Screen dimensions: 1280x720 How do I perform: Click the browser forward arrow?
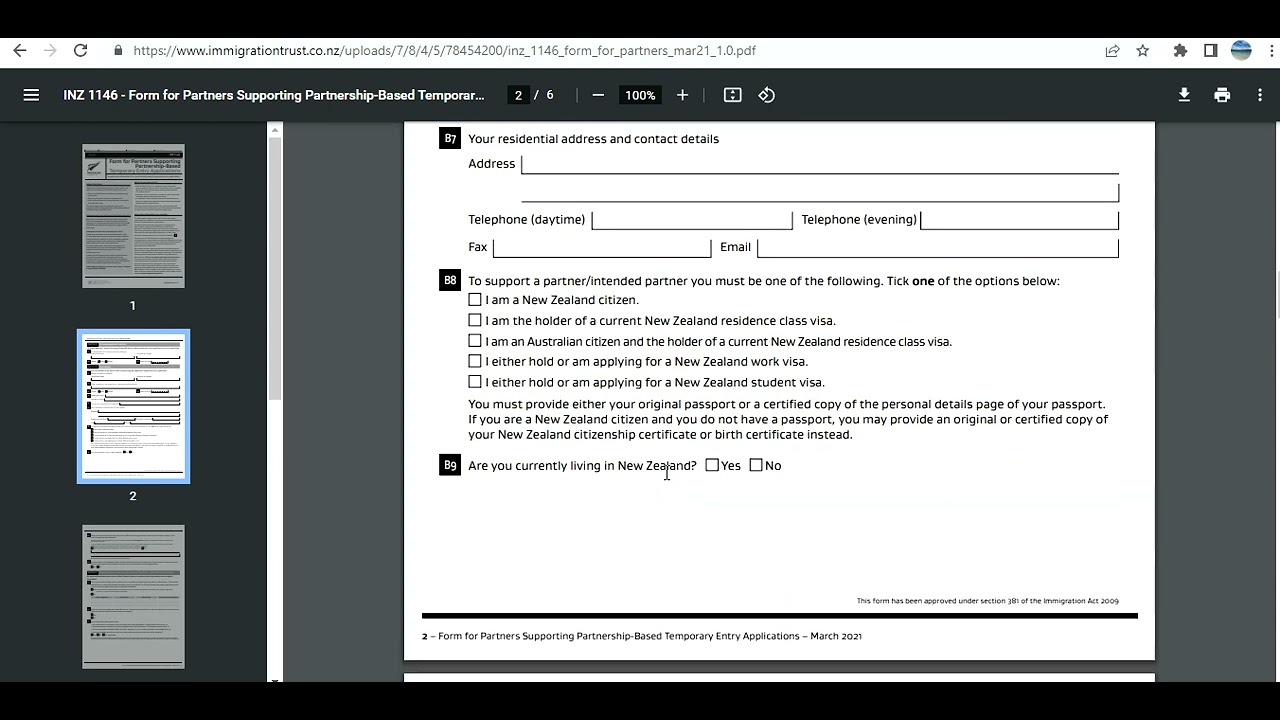point(50,51)
